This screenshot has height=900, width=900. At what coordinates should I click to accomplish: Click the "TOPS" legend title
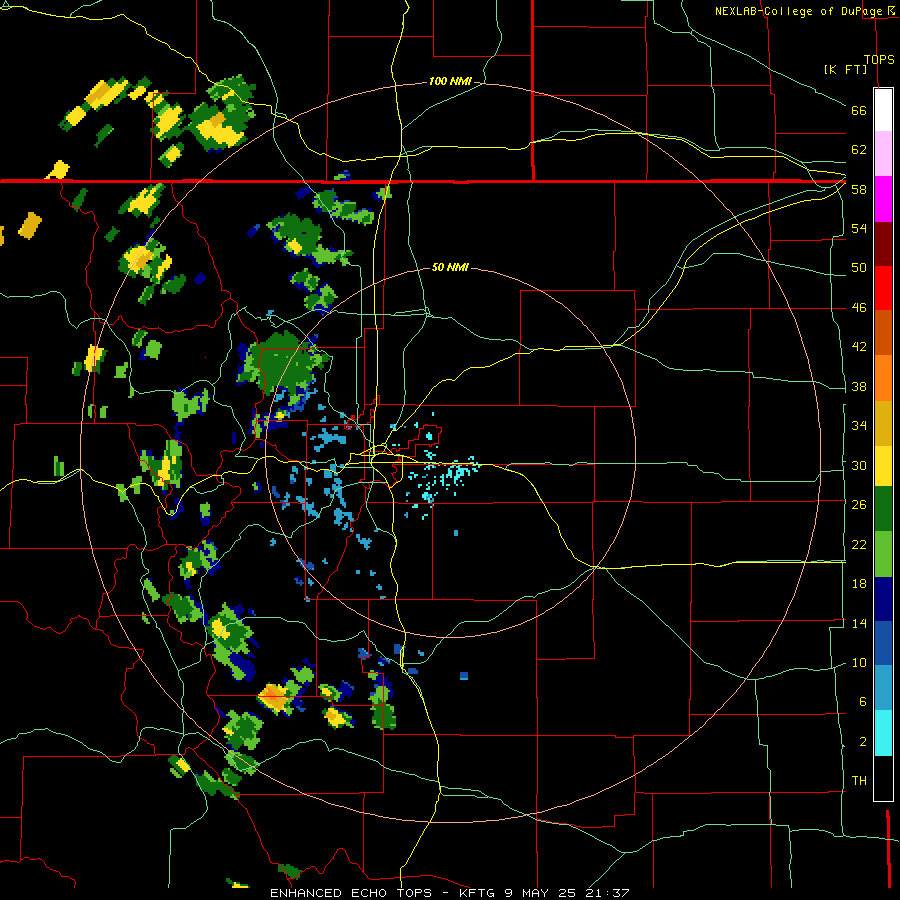tap(879, 60)
